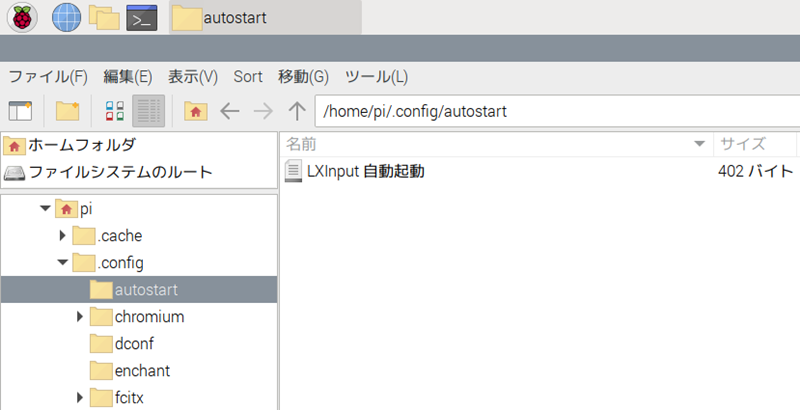
Task: Launch the terminal from the taskbar
Action: click(142, 17)
